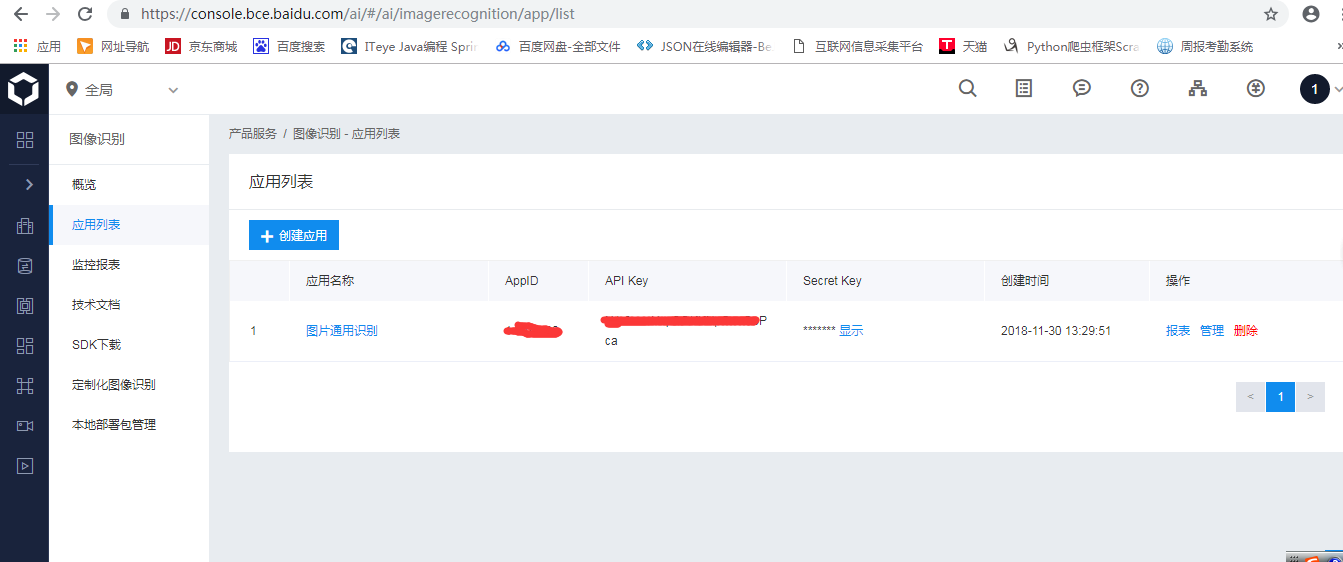The width and height of the screenshot is (1343, 562).
Task: Open the play button icon in the dark sidebar
Action: (x=25, y=466)
